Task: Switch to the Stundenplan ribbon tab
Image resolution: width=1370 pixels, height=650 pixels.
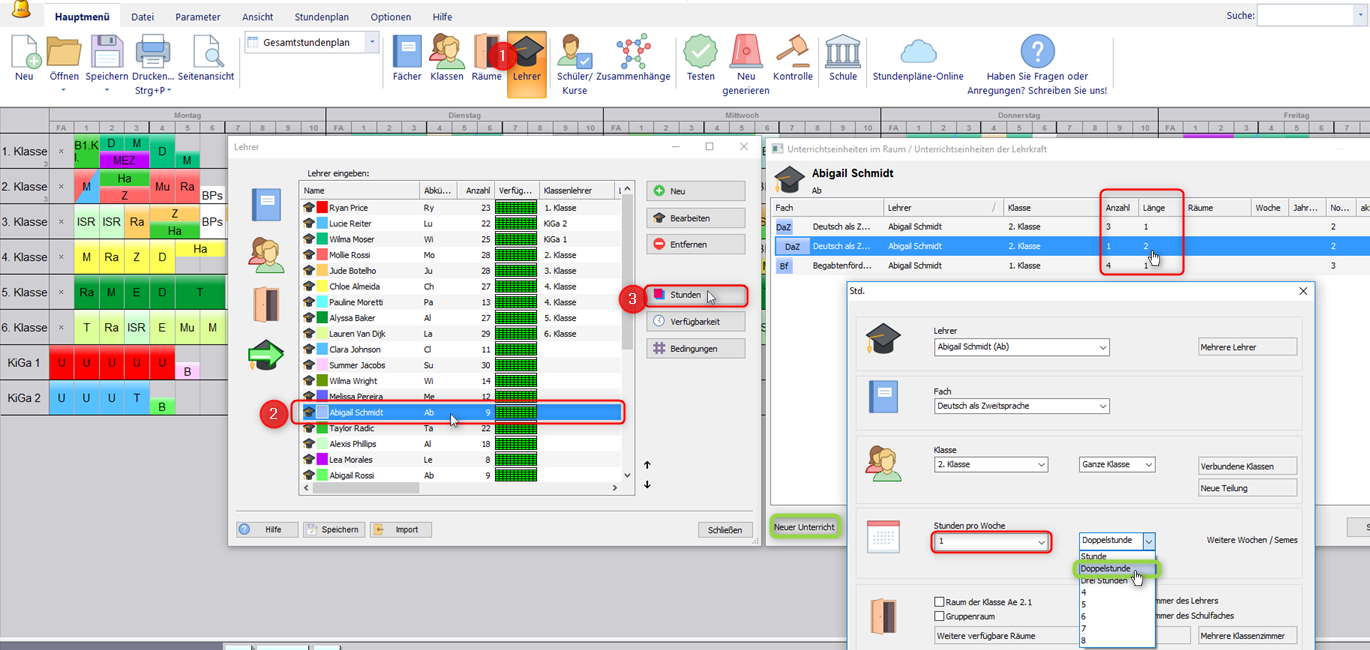Action: point(322,17)
